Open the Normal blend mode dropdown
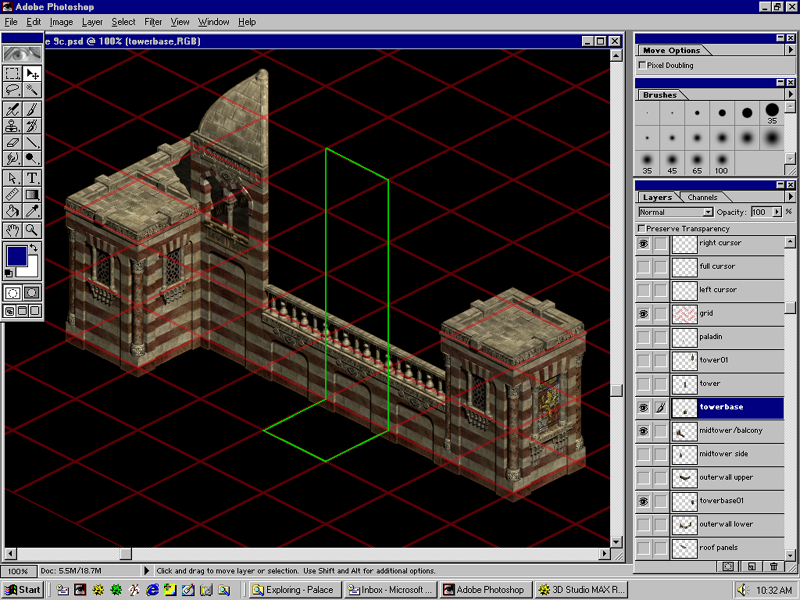This screenshot has height=600, width=800. (x=708, y=212)
